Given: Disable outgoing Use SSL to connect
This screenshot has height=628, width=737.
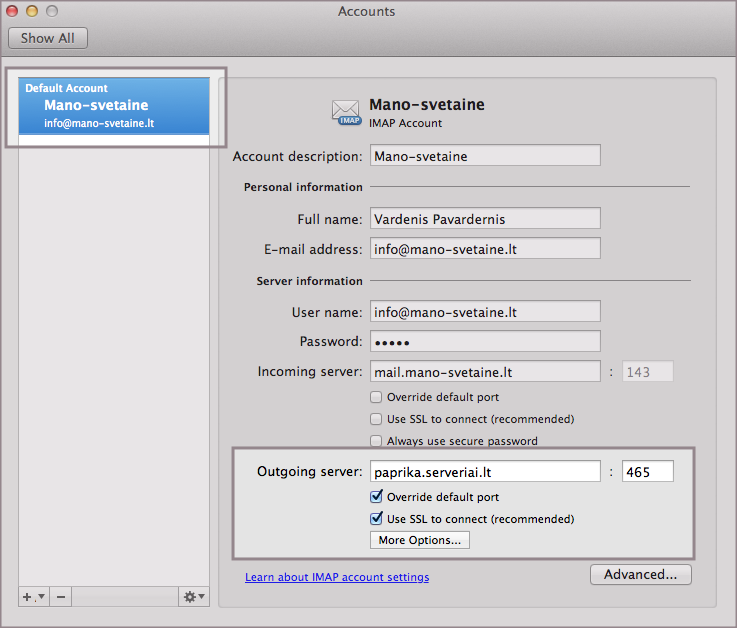Looking at the screenshot, I should click(376, 519).
